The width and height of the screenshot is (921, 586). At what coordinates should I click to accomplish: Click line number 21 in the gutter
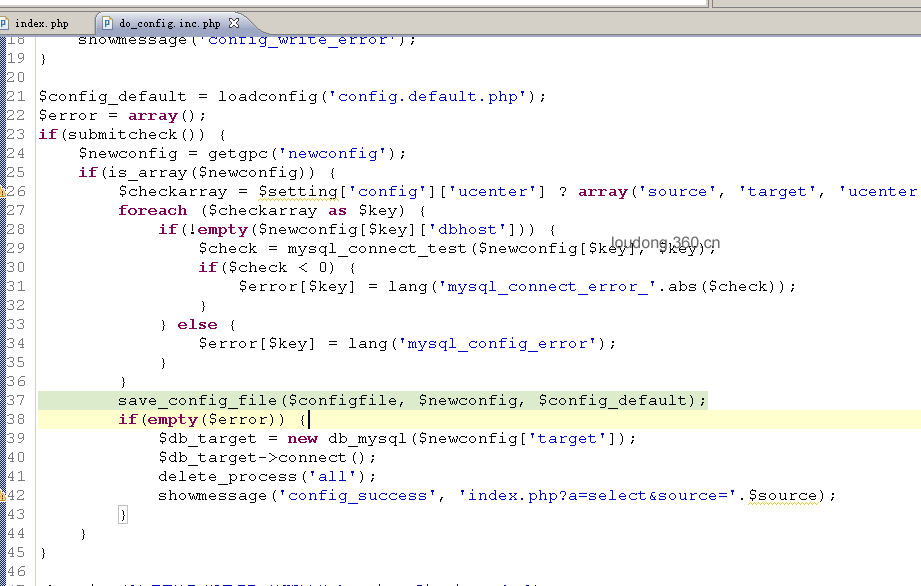[x=16, y=96]
